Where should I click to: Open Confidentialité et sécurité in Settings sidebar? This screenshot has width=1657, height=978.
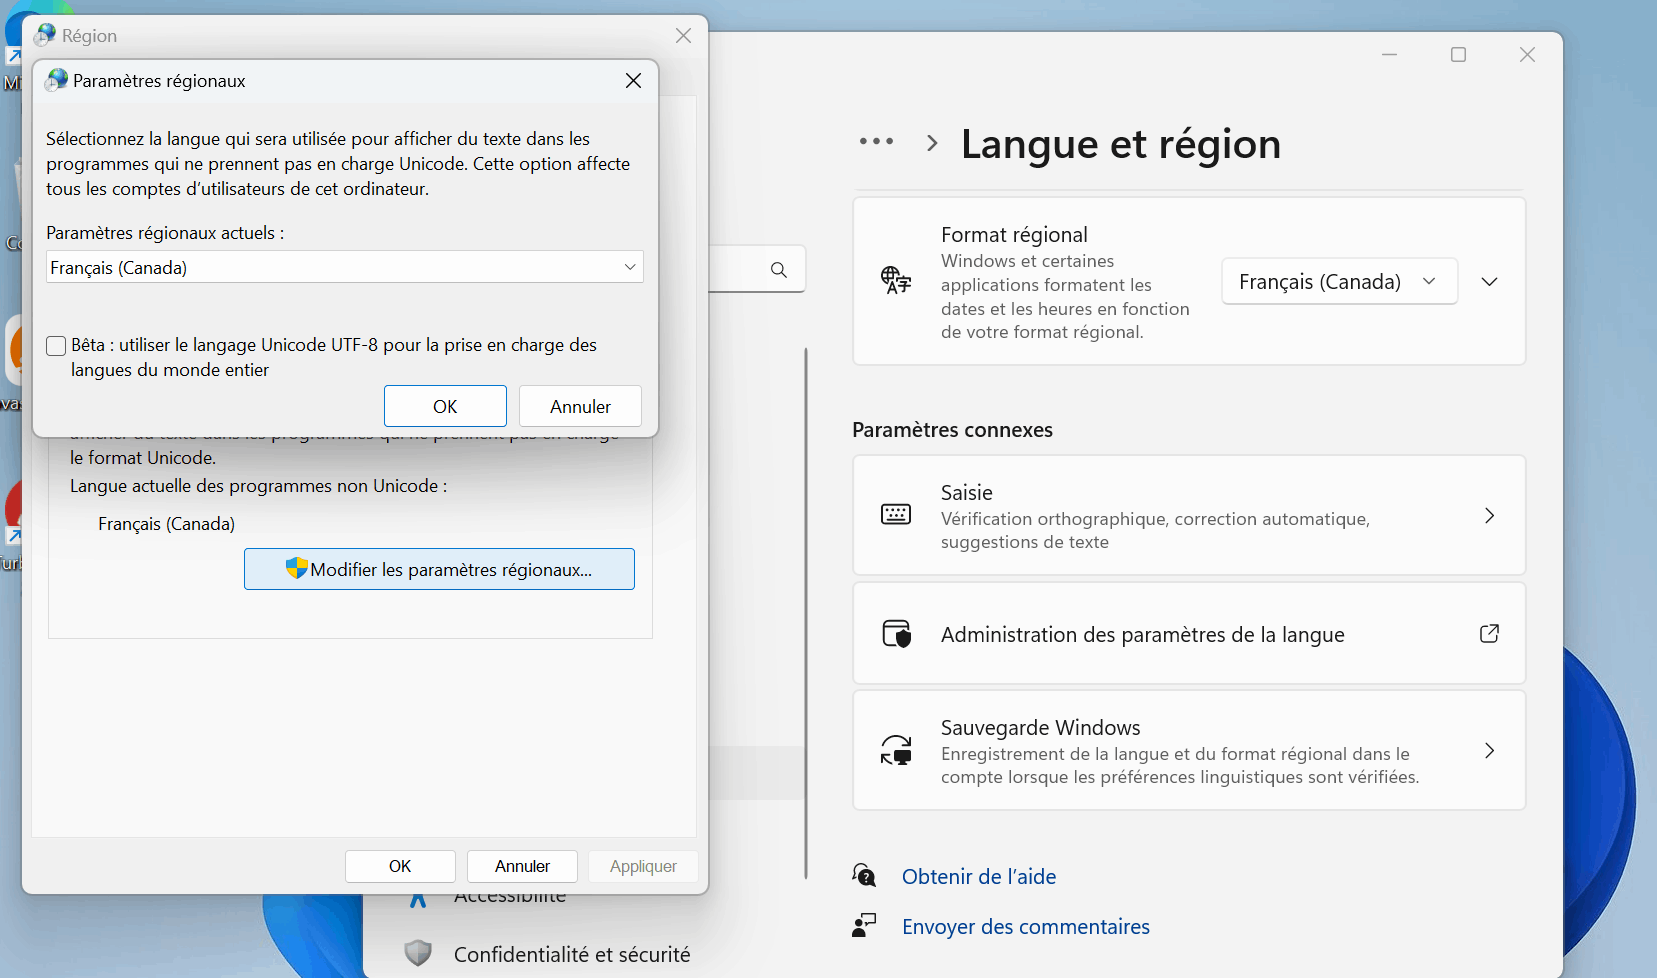[x=572, y=955]
